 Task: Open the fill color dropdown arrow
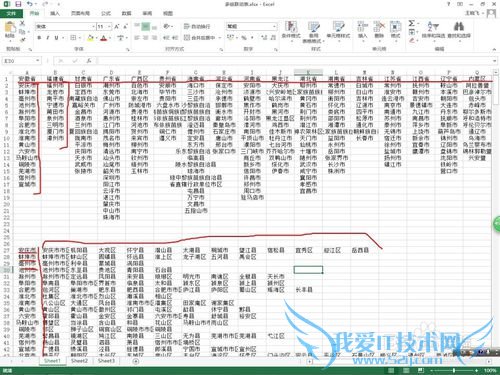click(96, 38)
